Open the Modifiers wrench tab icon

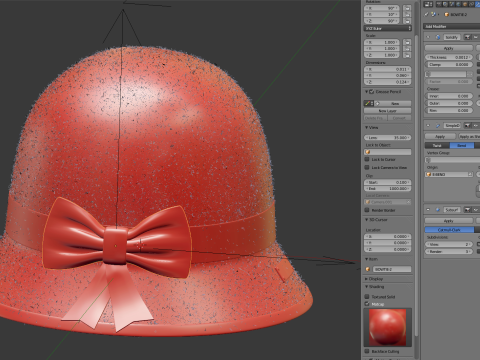[x=477, y=4]
